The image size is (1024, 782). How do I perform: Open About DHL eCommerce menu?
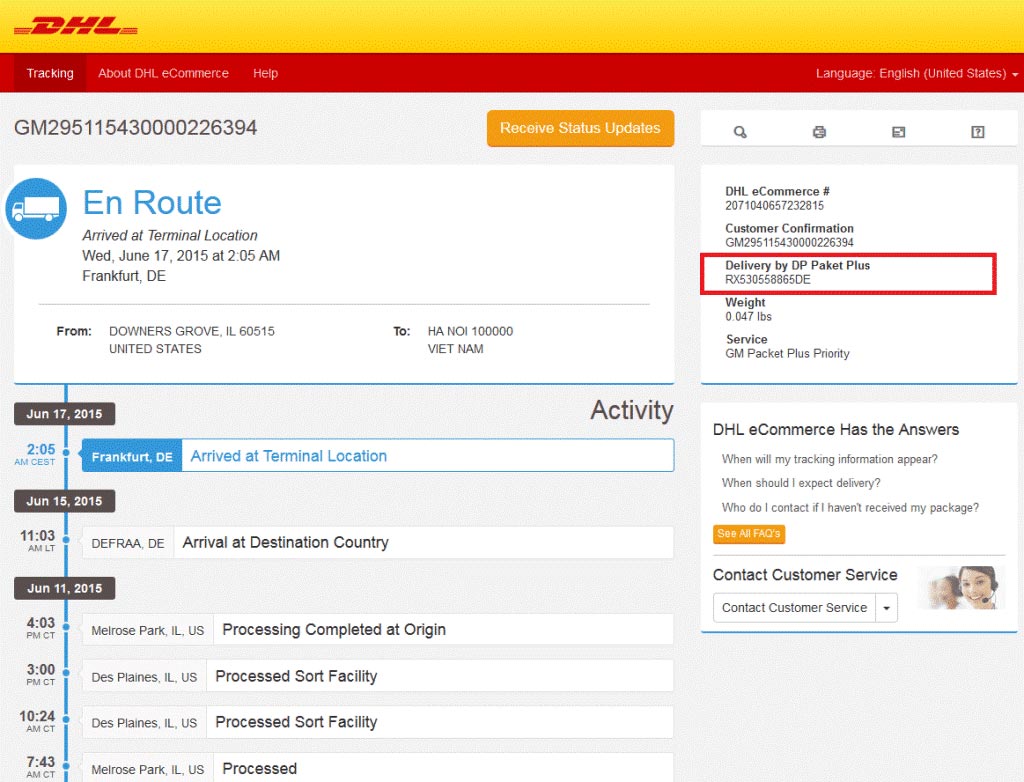pos(163,73)
